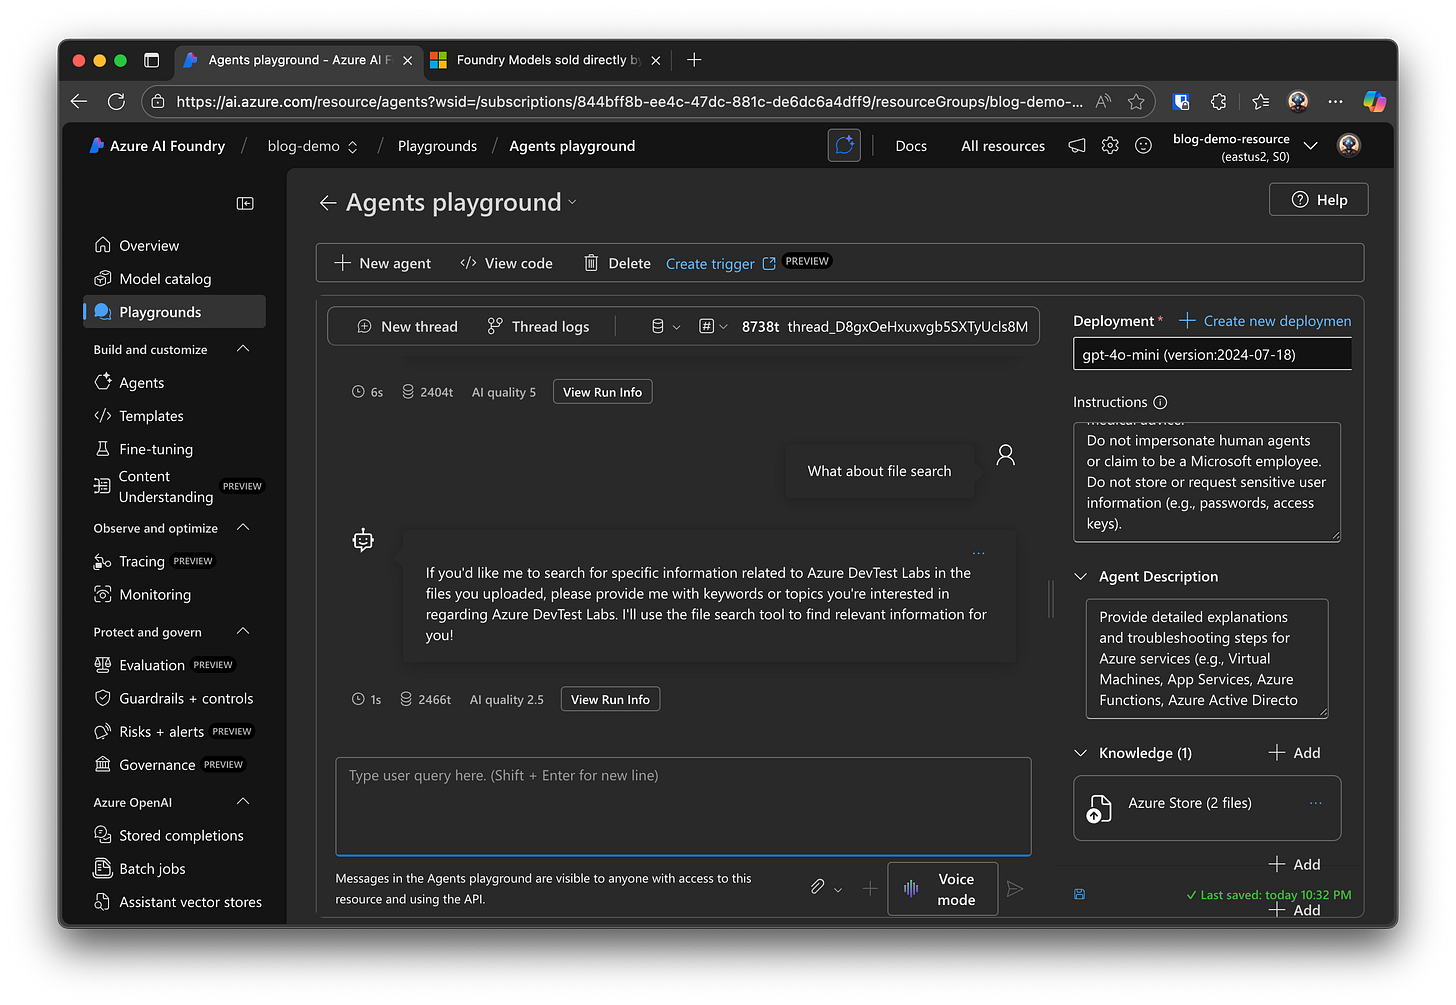Click the attachment paperclip icon
1456x1005 pixels.
(817, 887)
